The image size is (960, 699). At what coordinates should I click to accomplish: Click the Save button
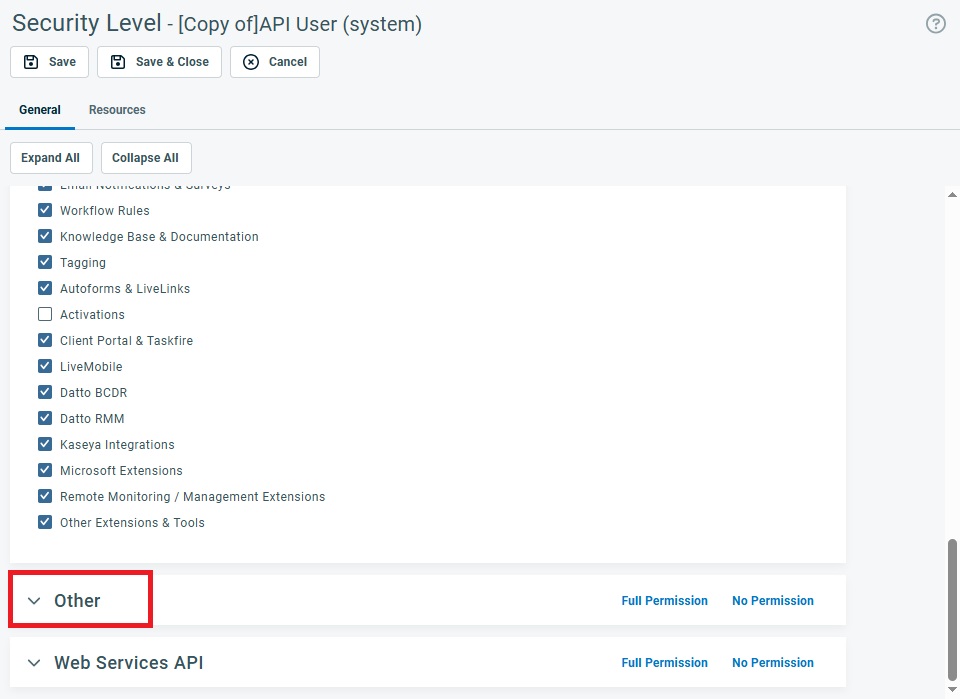click(50, 62)
